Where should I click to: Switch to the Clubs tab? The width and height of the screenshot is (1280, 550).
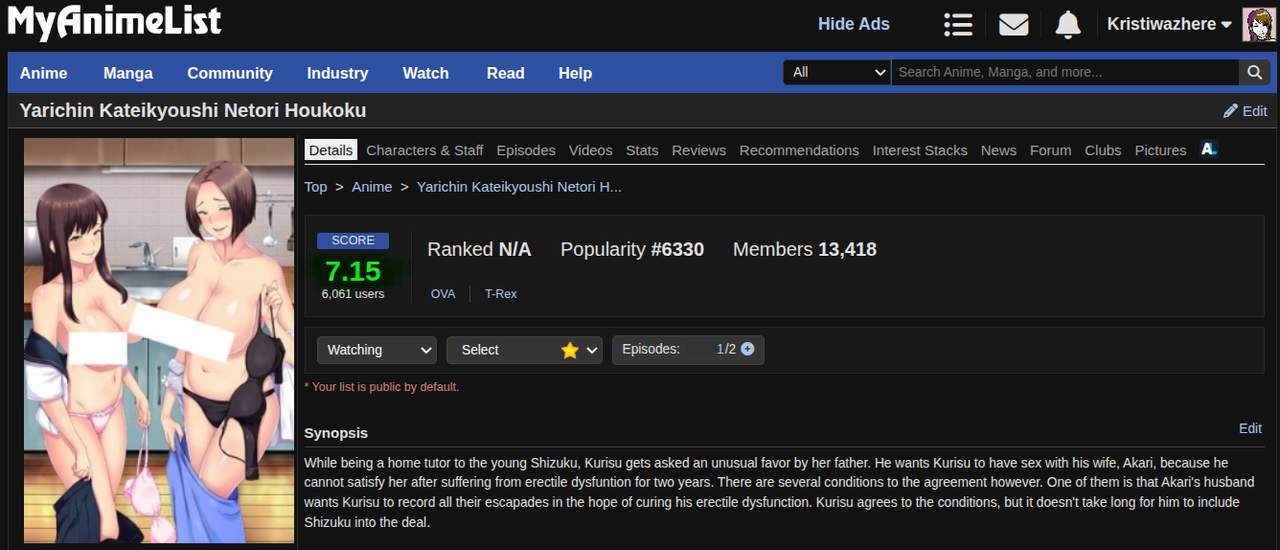tap(1103, 150)
